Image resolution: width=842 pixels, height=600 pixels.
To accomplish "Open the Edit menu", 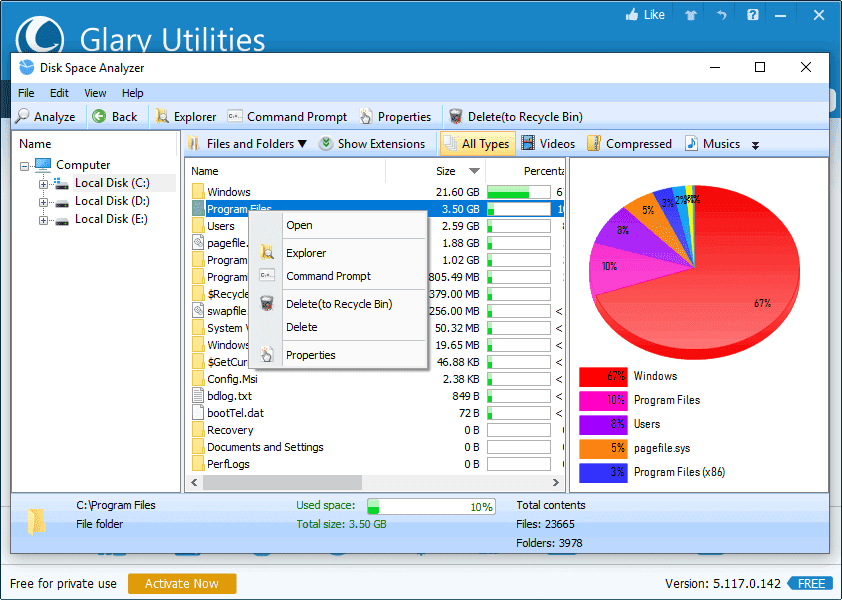I will pyautogui.click(x=59, y=93).
